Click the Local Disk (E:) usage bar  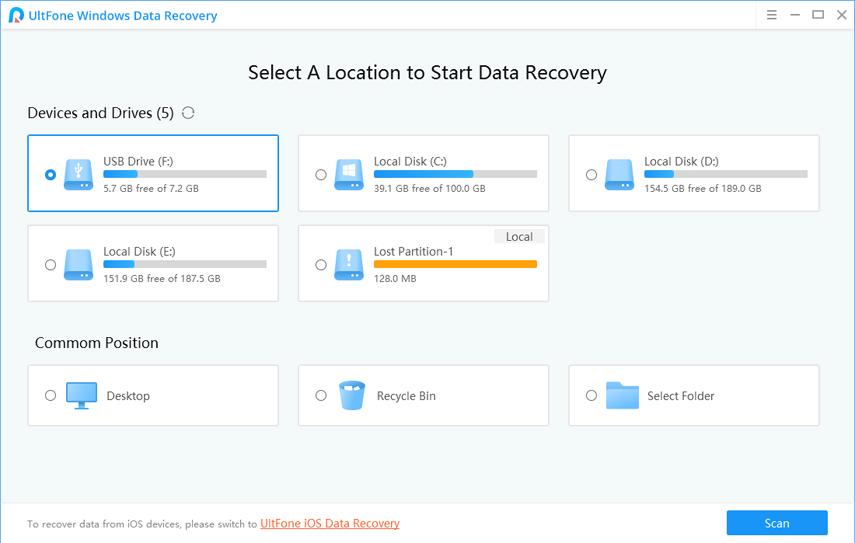(x=185, y=264)
